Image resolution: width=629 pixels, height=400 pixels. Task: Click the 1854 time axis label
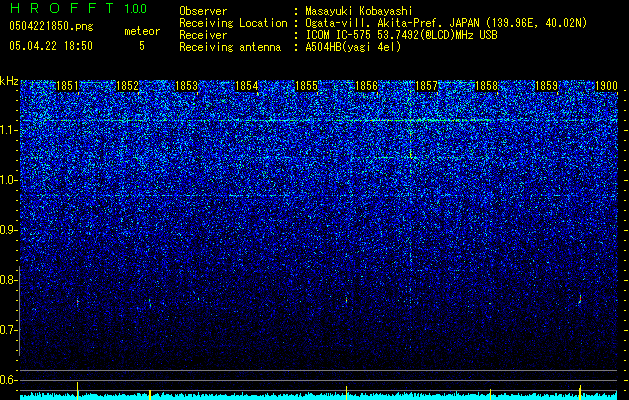coord(247,86)
